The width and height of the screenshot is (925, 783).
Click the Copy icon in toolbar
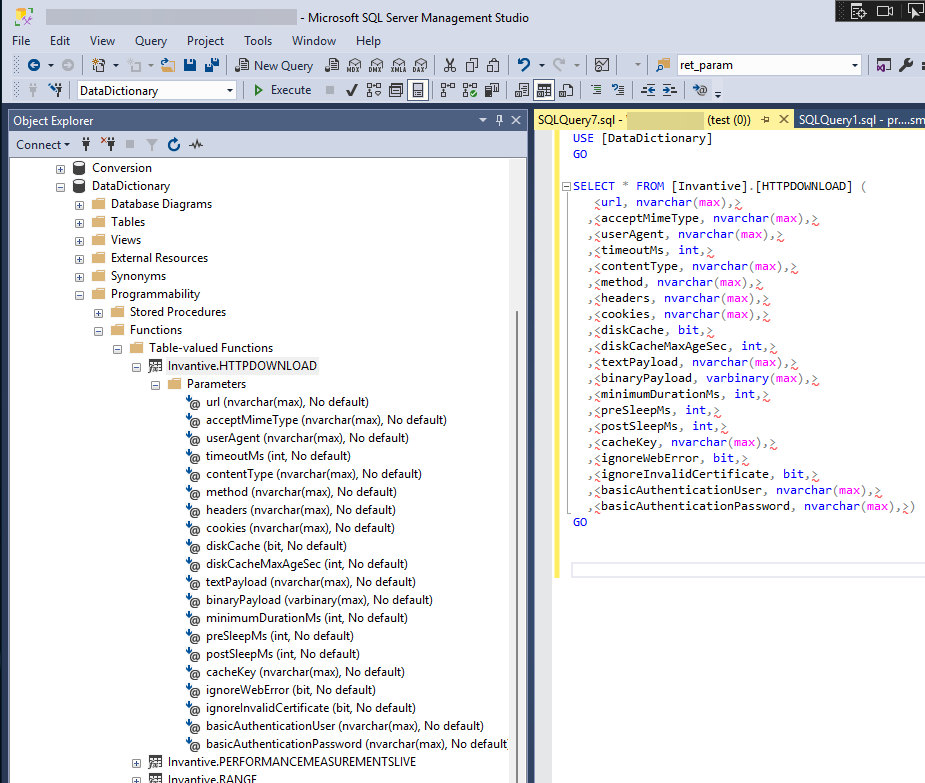(x=472, y=65)
